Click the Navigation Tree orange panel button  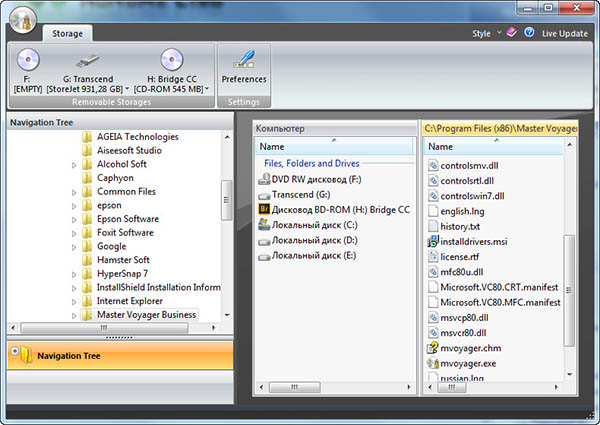click(x=119, y=355)
